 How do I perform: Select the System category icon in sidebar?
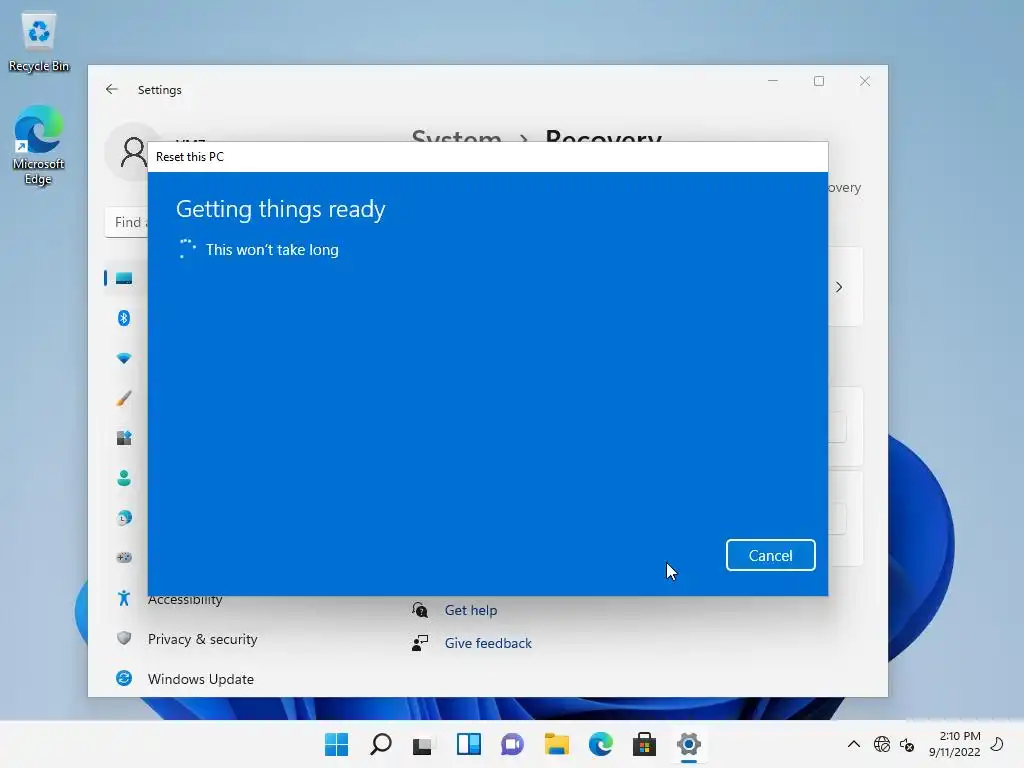pos(123,278)
